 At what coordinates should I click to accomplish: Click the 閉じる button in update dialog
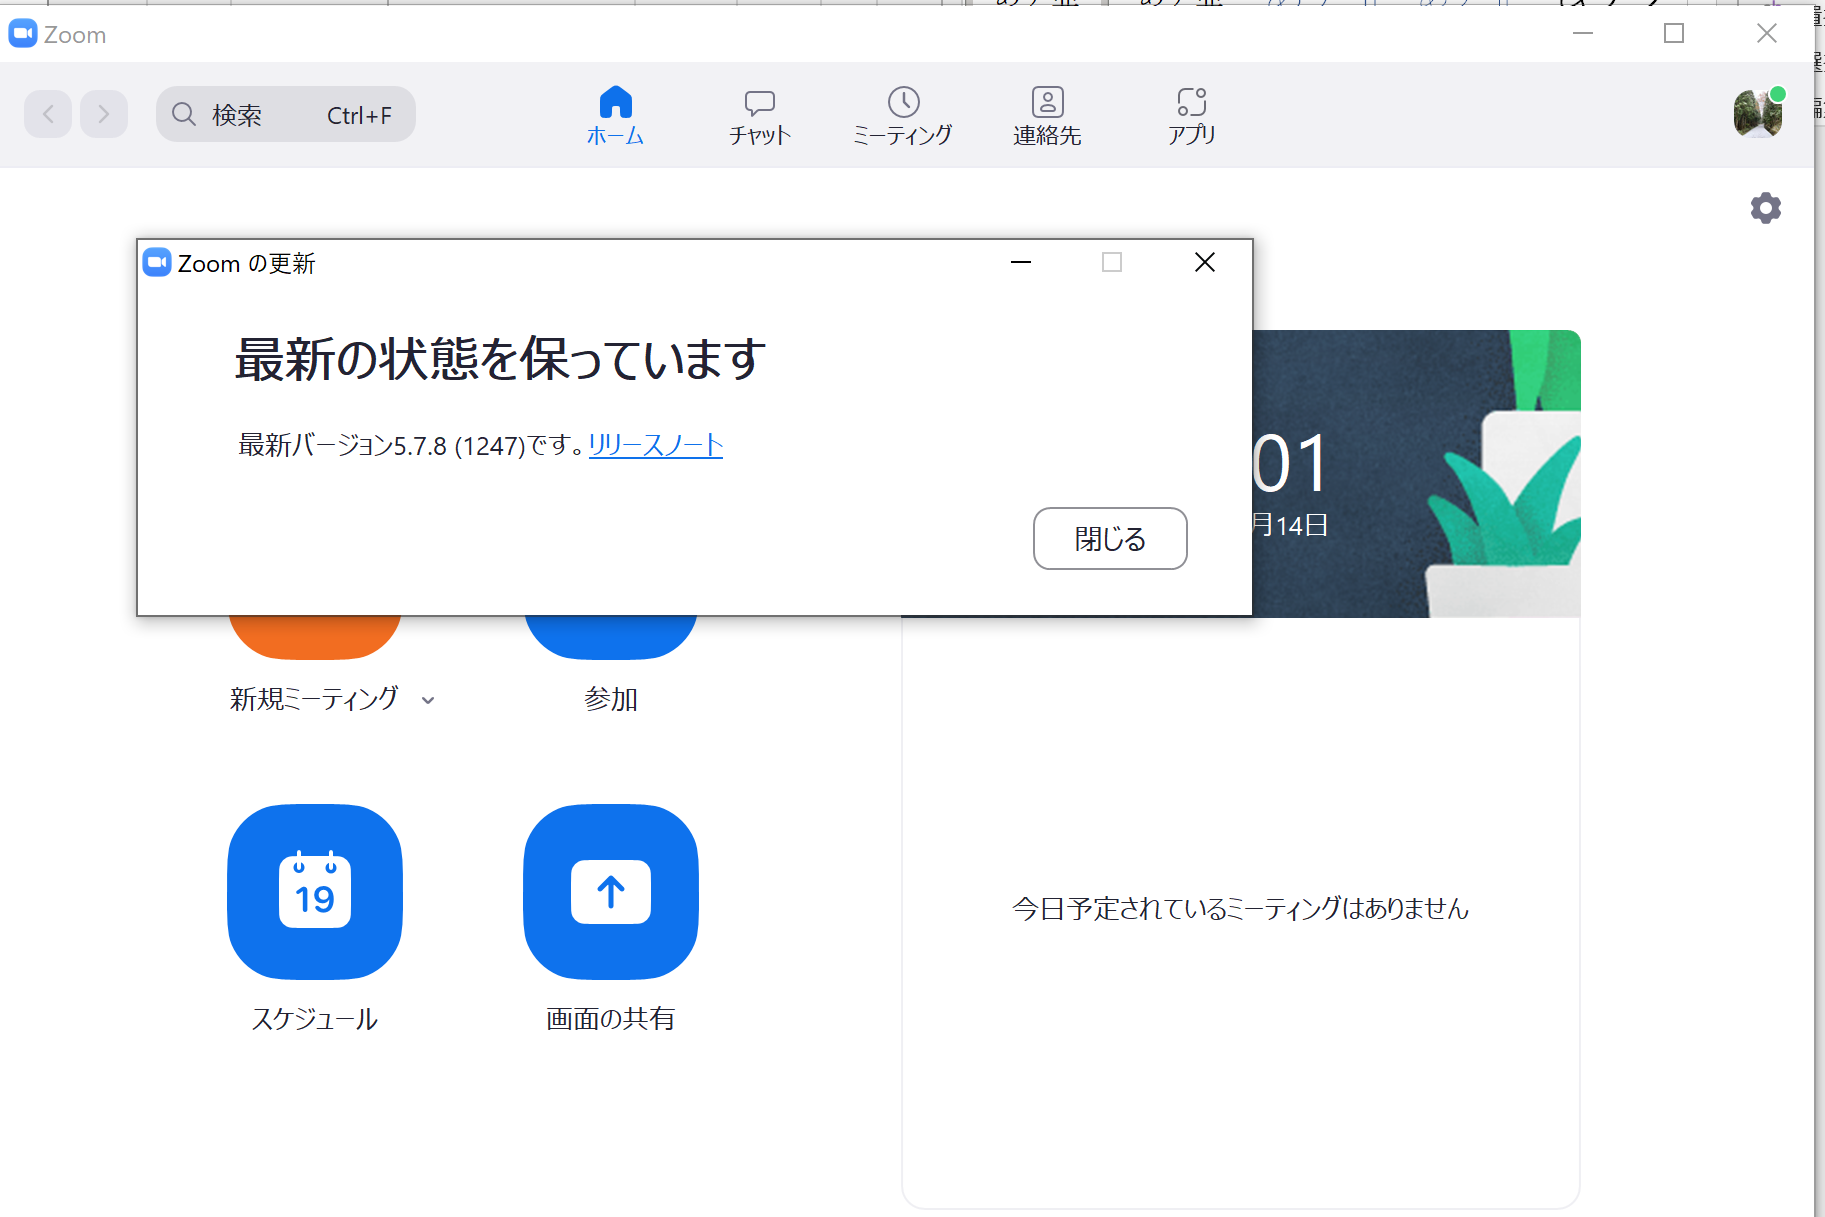tap(1109, 539)
